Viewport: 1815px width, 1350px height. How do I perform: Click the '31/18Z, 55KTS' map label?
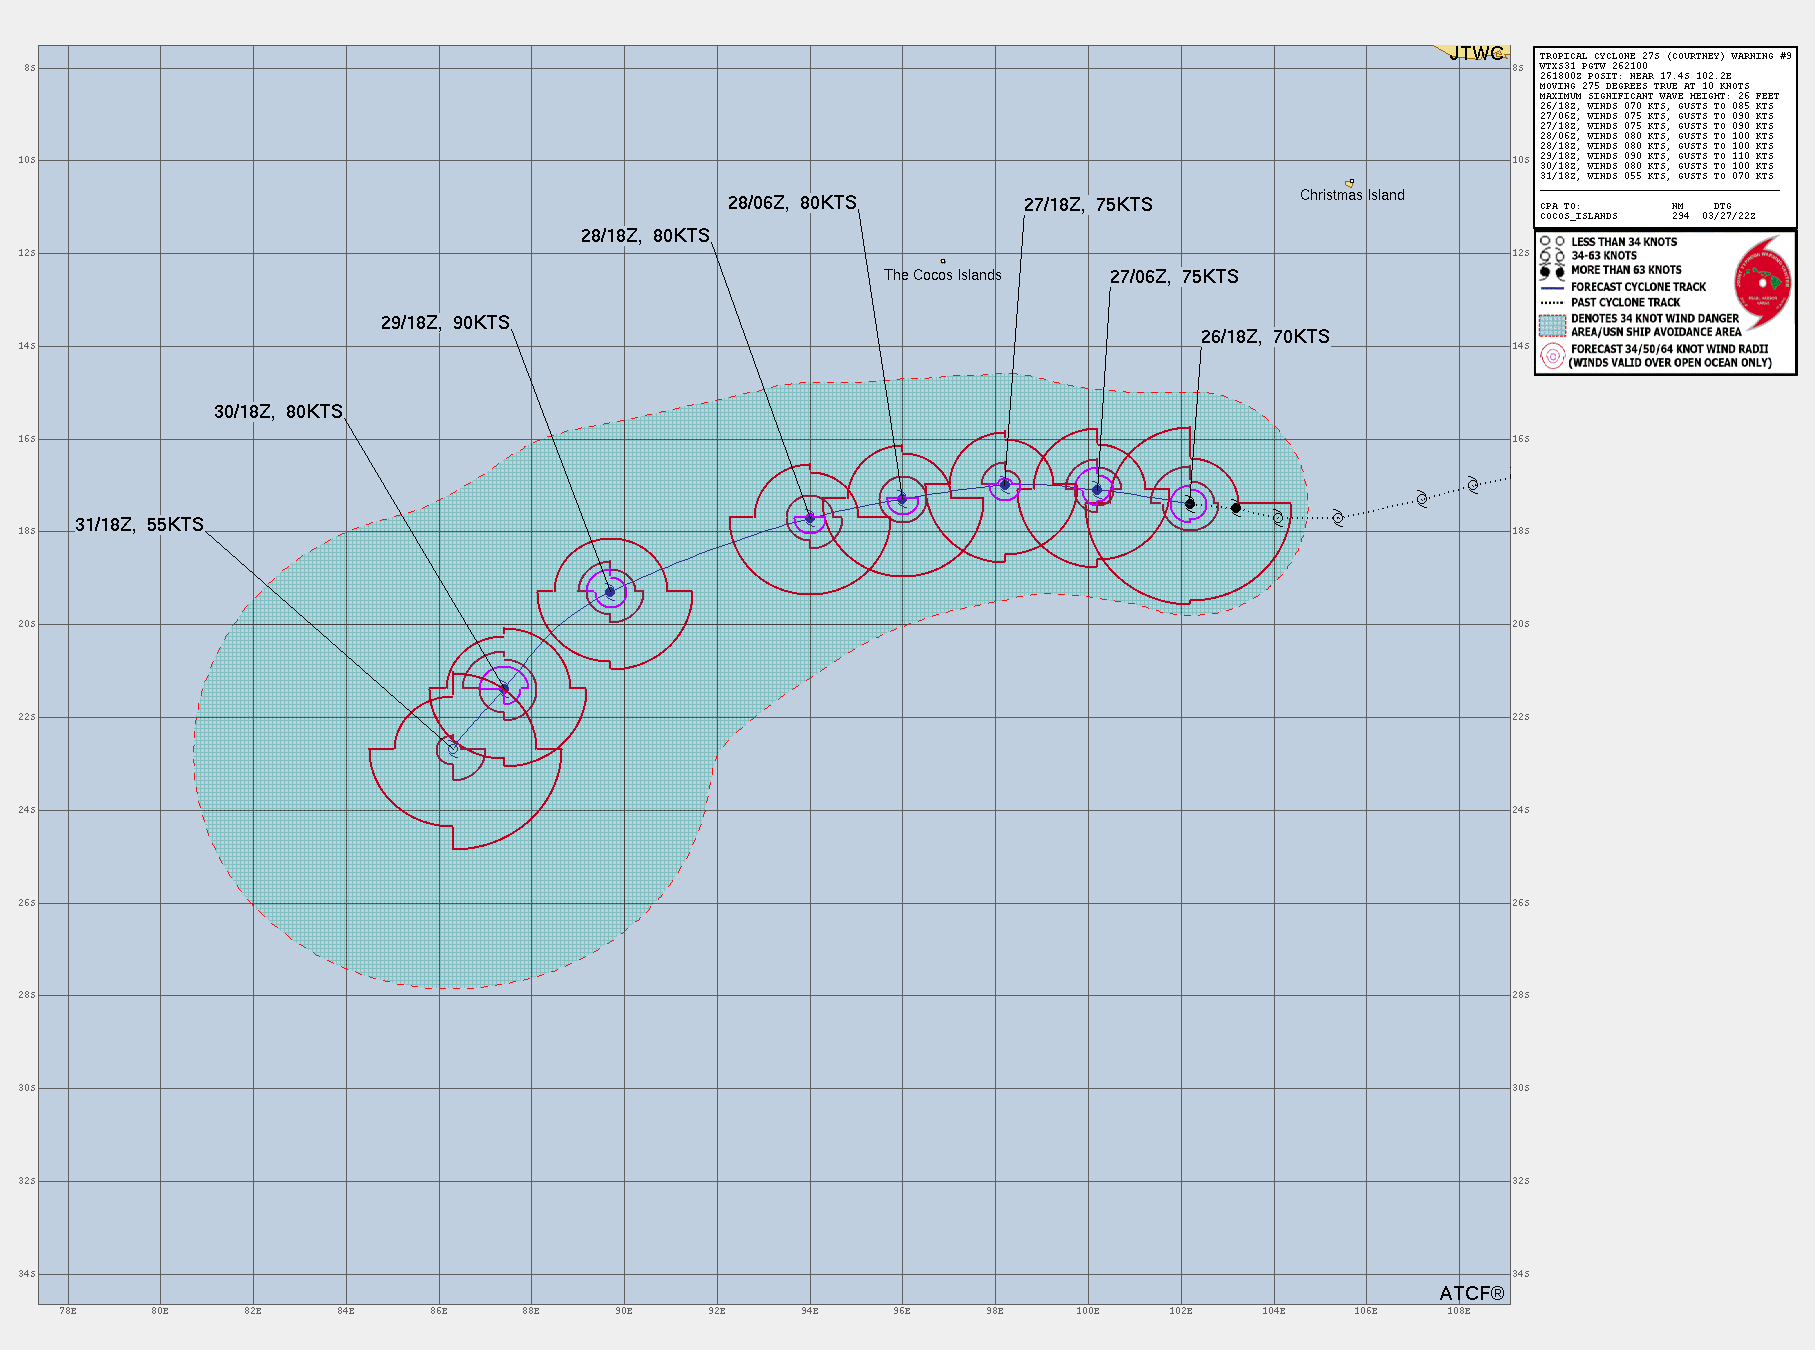pyautogui.click(x=139, y=525)
